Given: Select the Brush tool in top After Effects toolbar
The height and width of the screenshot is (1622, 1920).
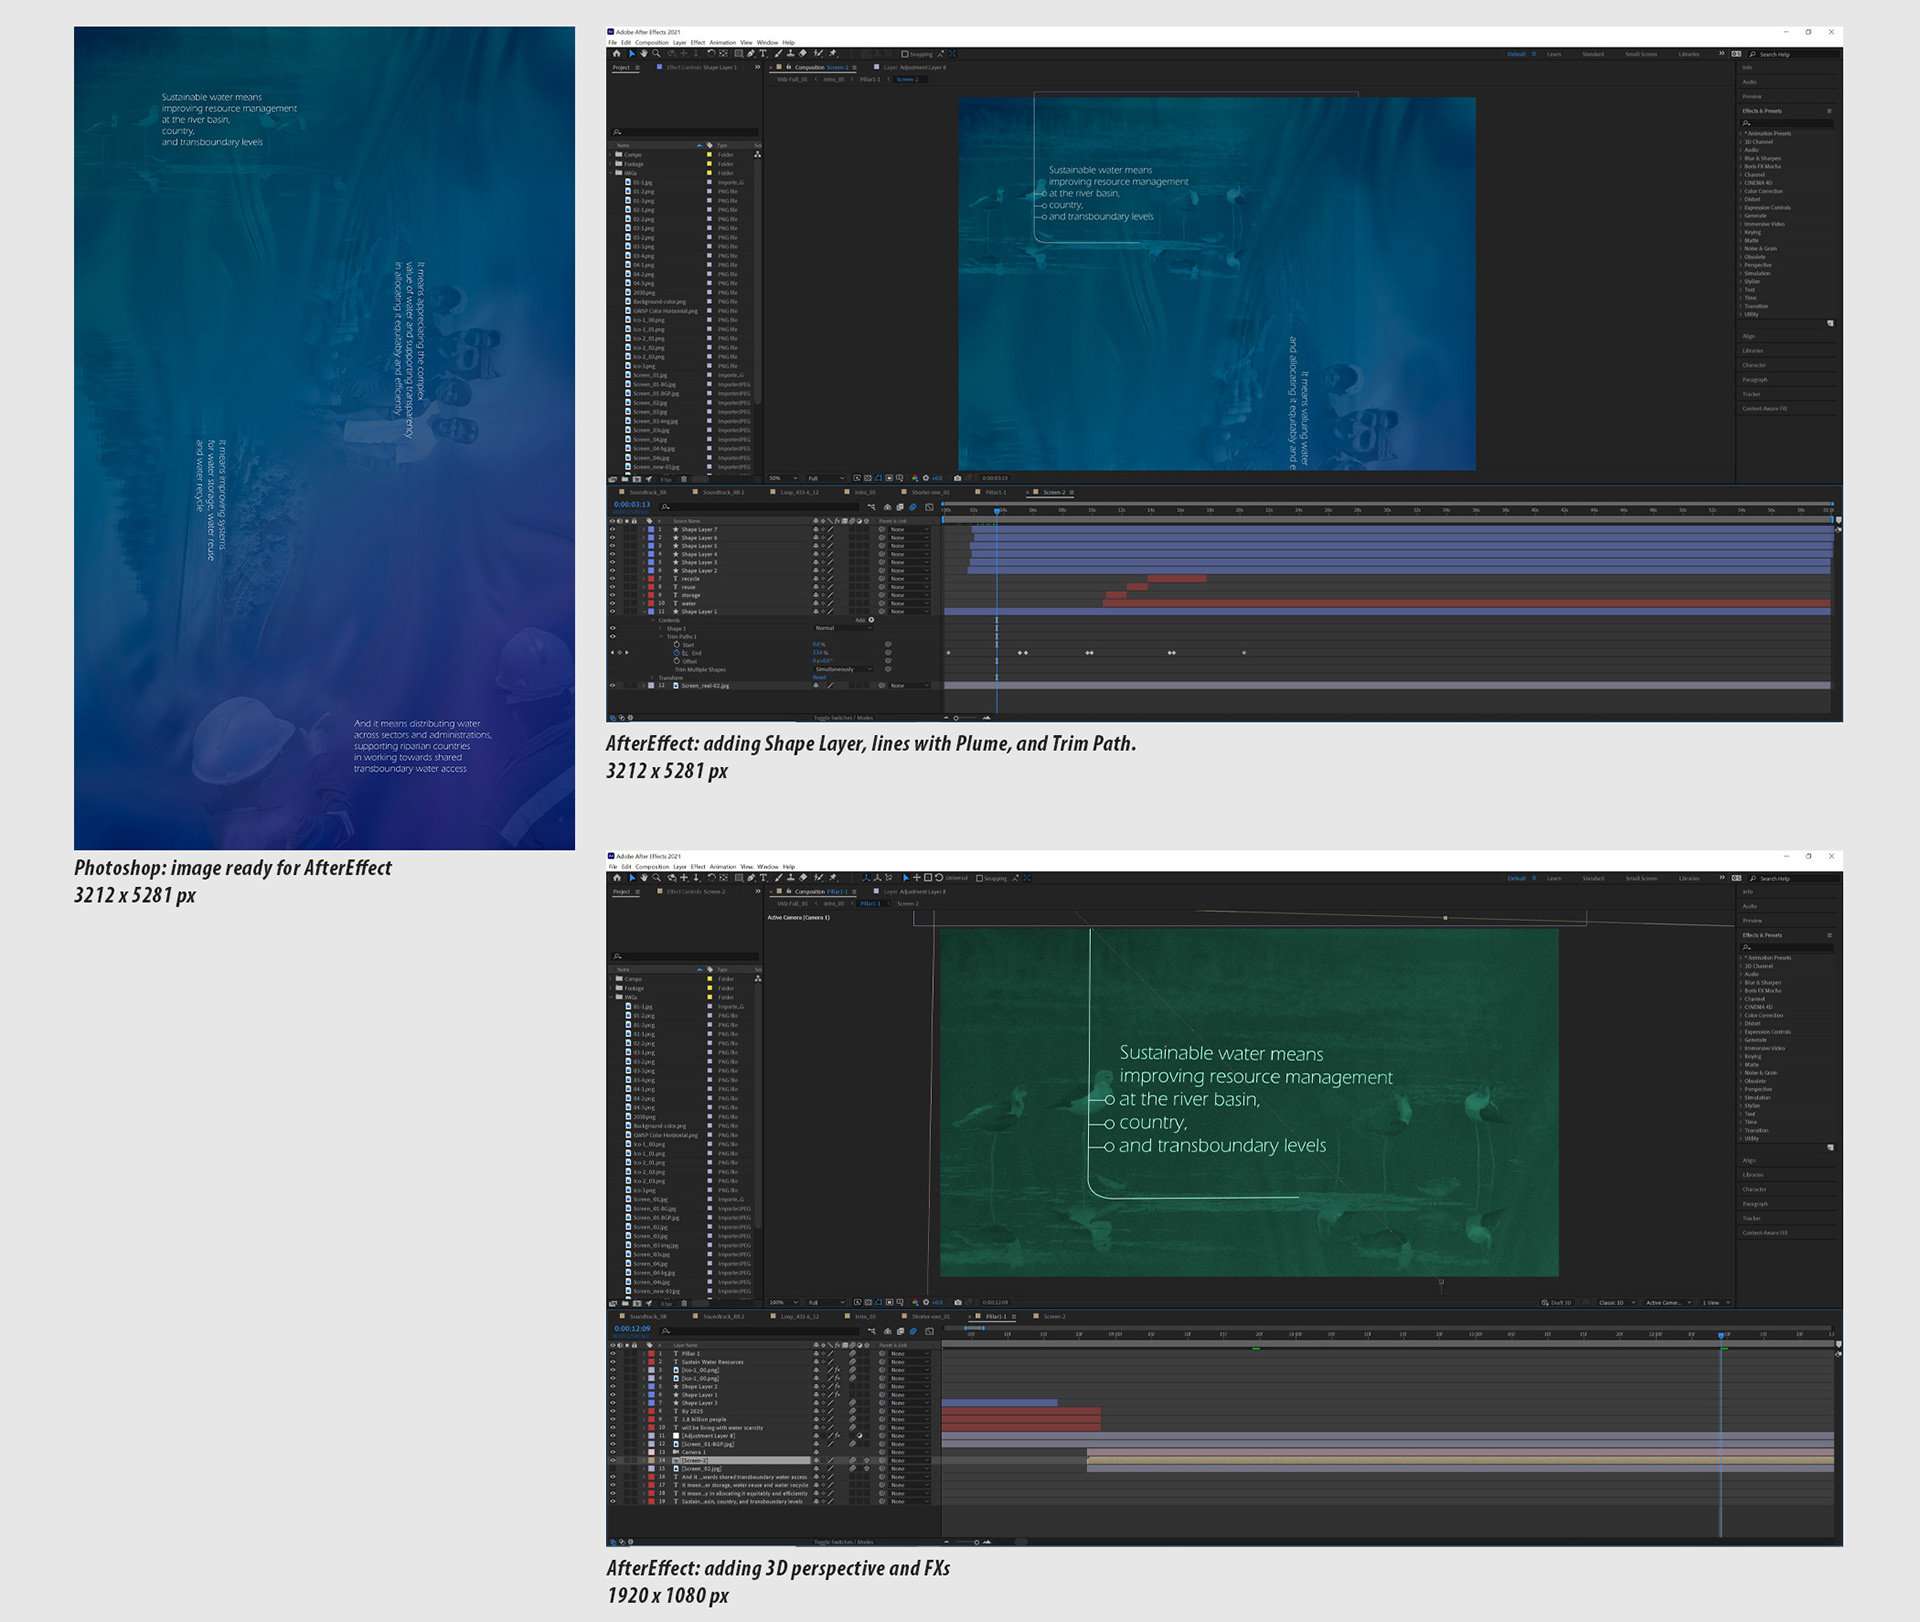Looking at the screenshot, I should pos(778,53).
